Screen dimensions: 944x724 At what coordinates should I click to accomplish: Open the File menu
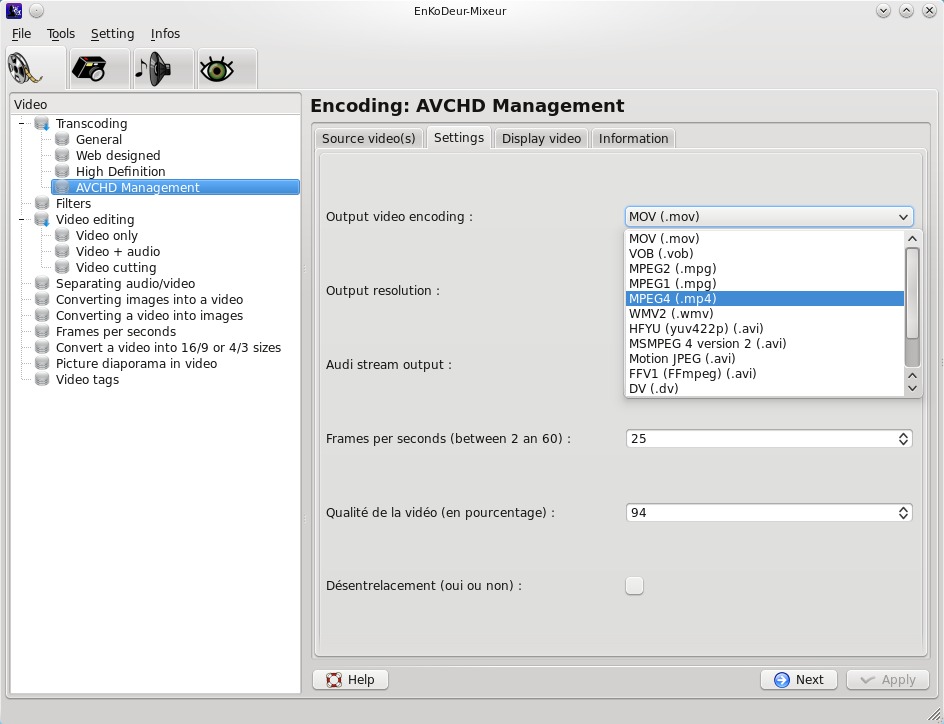pos(21,34)
